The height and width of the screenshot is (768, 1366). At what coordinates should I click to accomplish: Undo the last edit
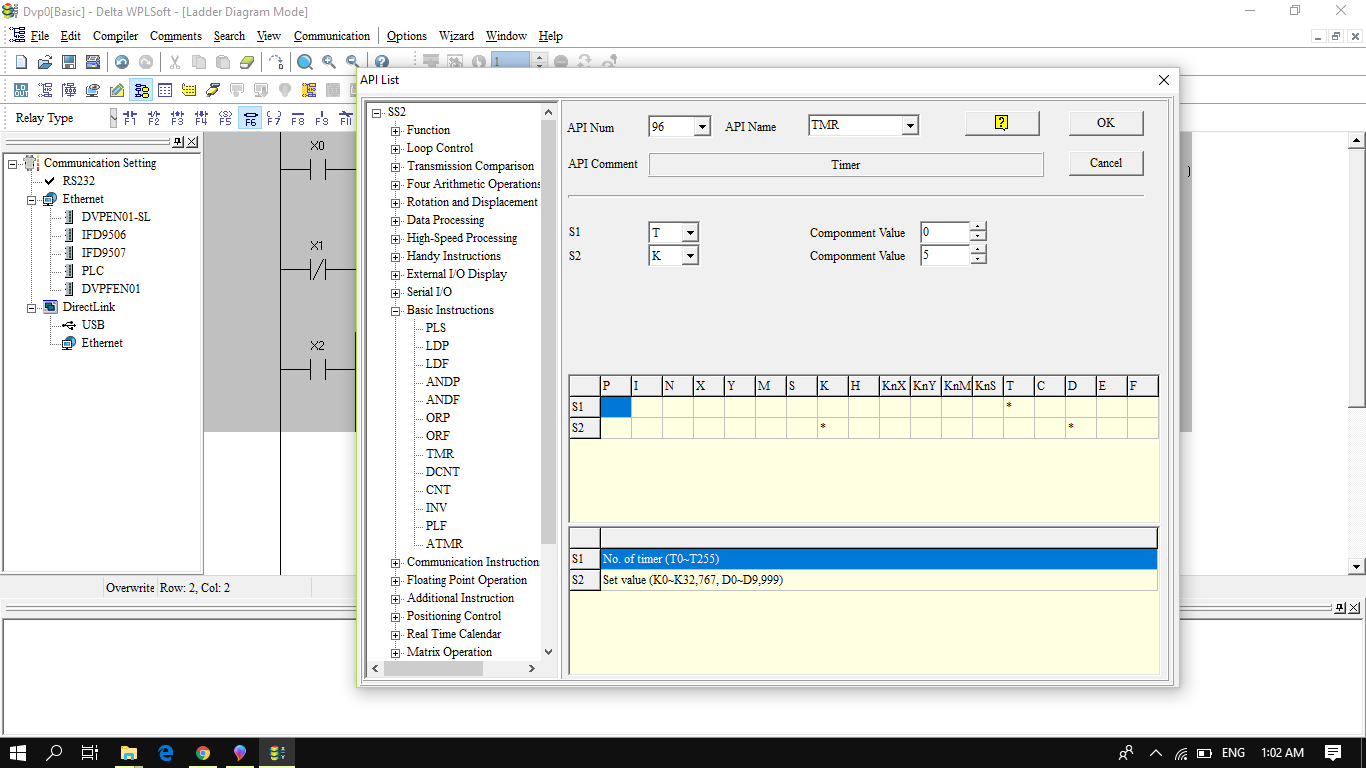click(x=121, y=61)
